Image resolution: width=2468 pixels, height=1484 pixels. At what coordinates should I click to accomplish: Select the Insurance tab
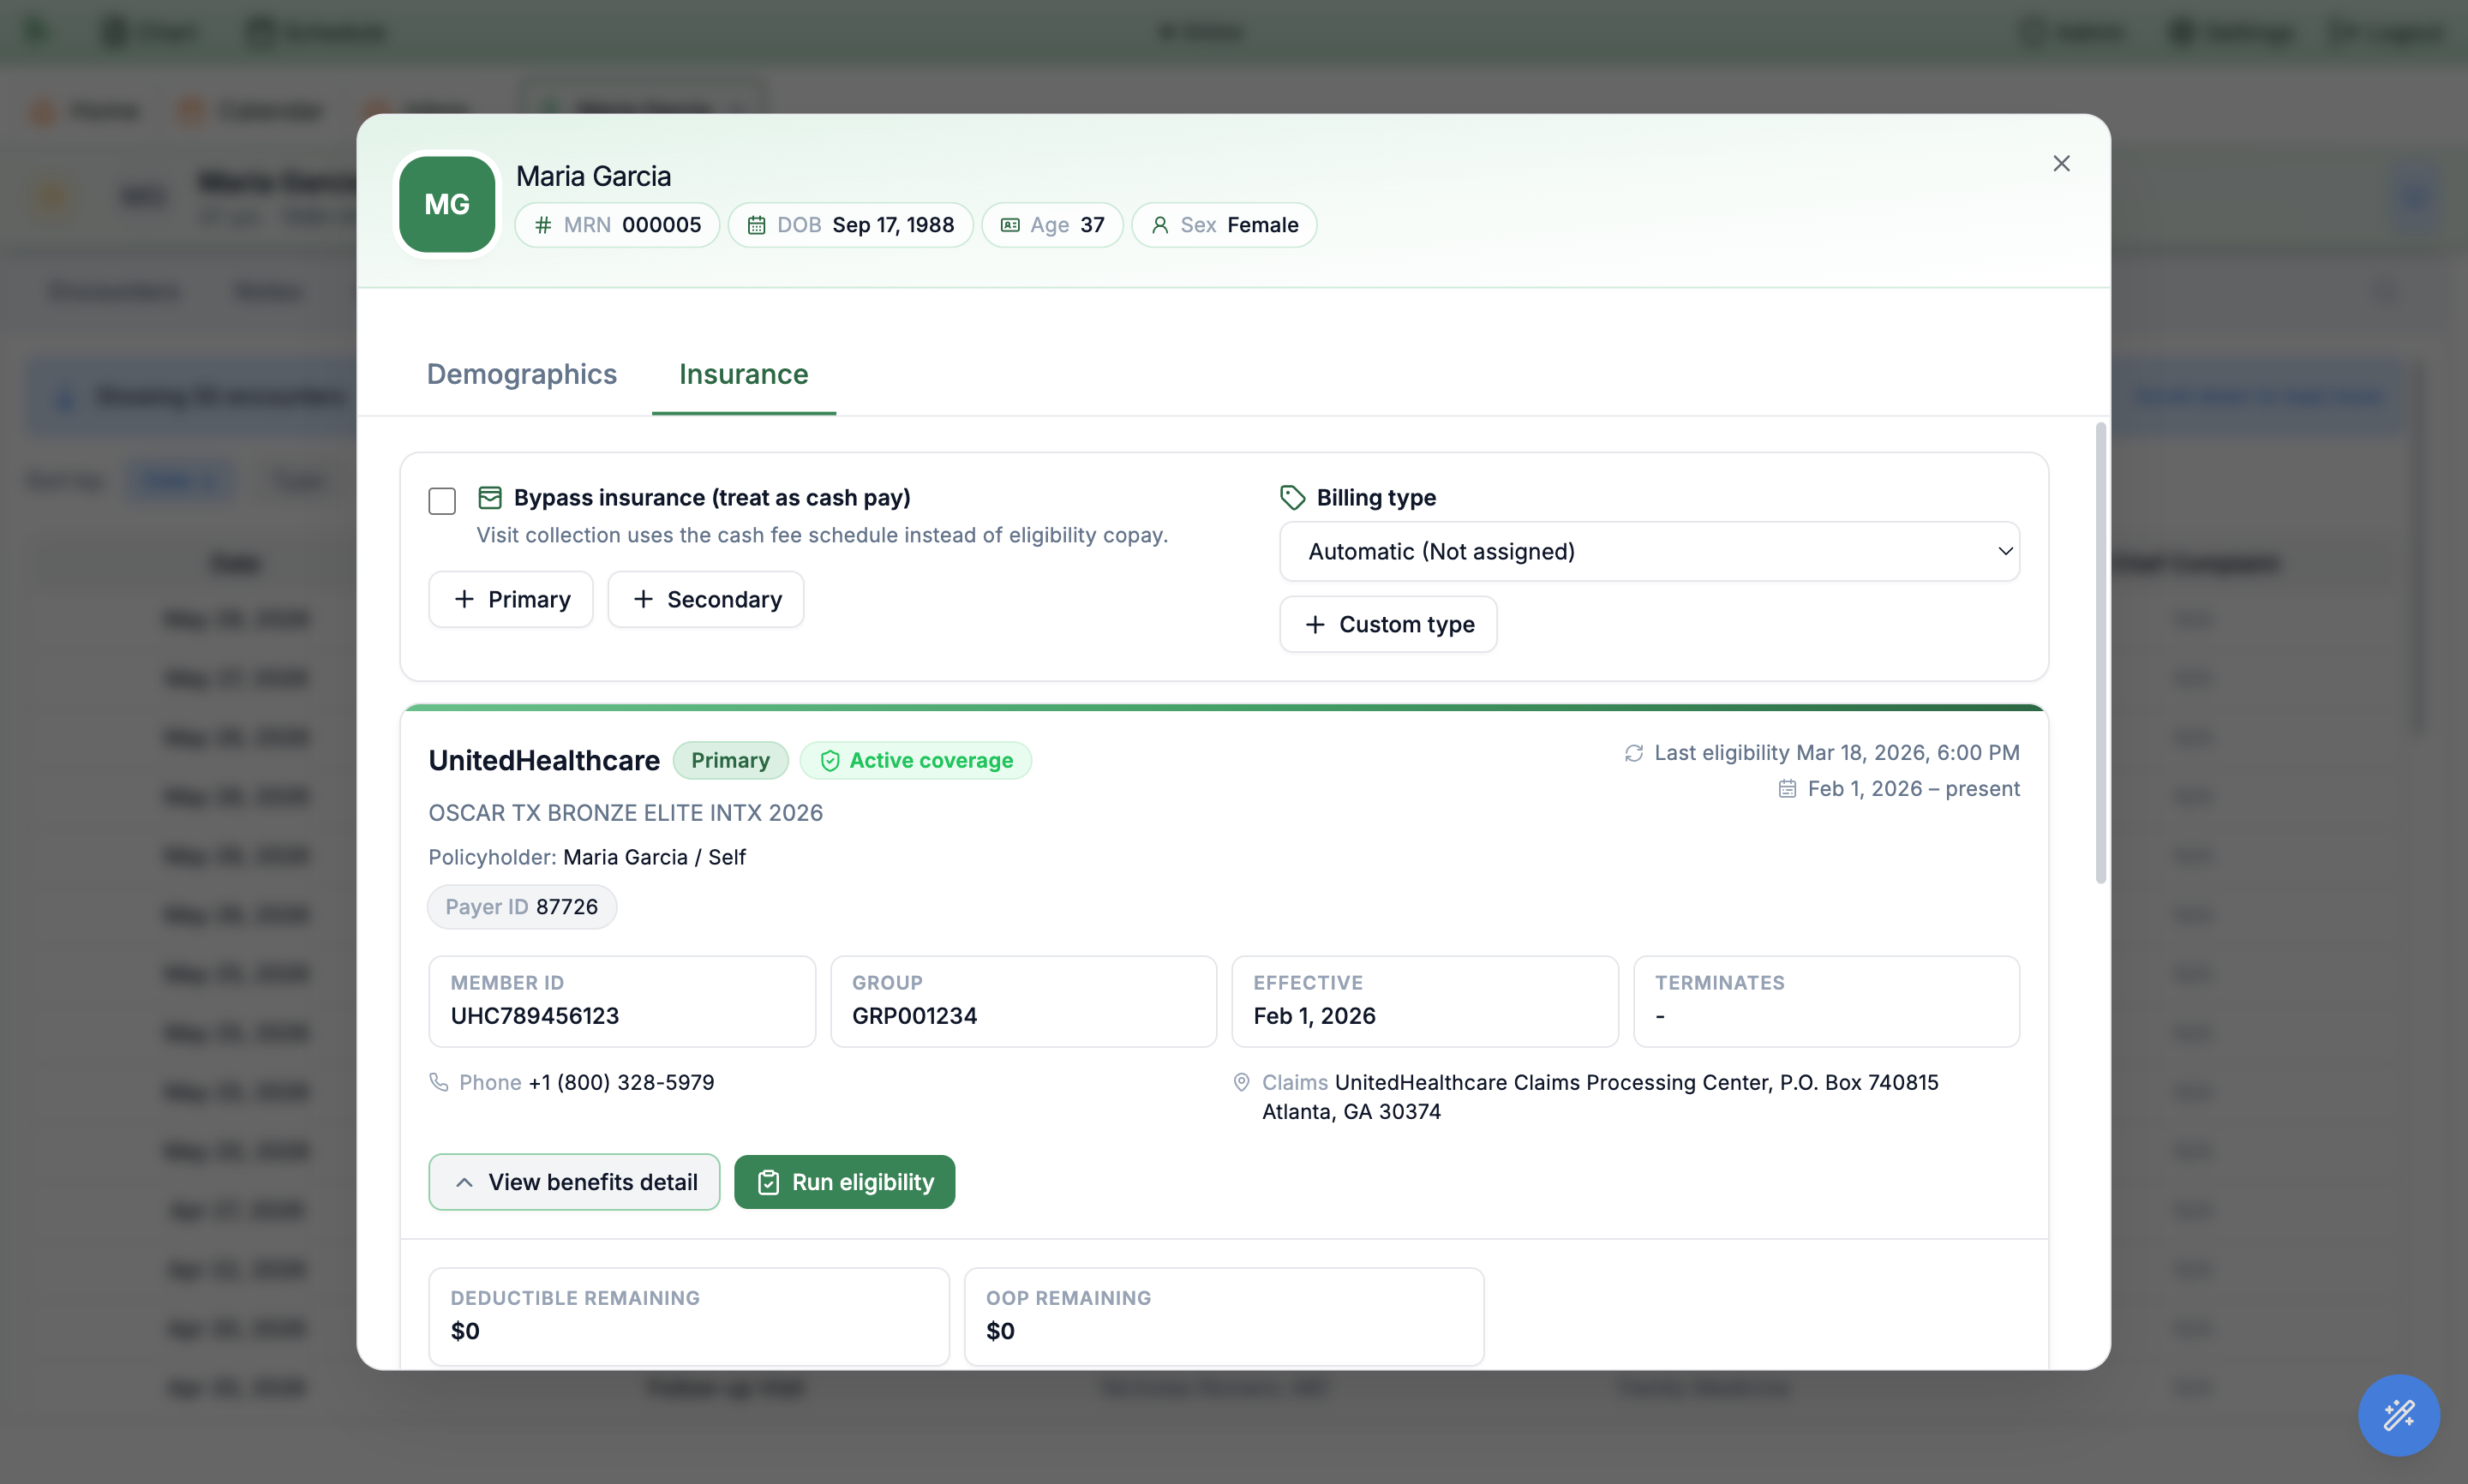click(744, 374)
